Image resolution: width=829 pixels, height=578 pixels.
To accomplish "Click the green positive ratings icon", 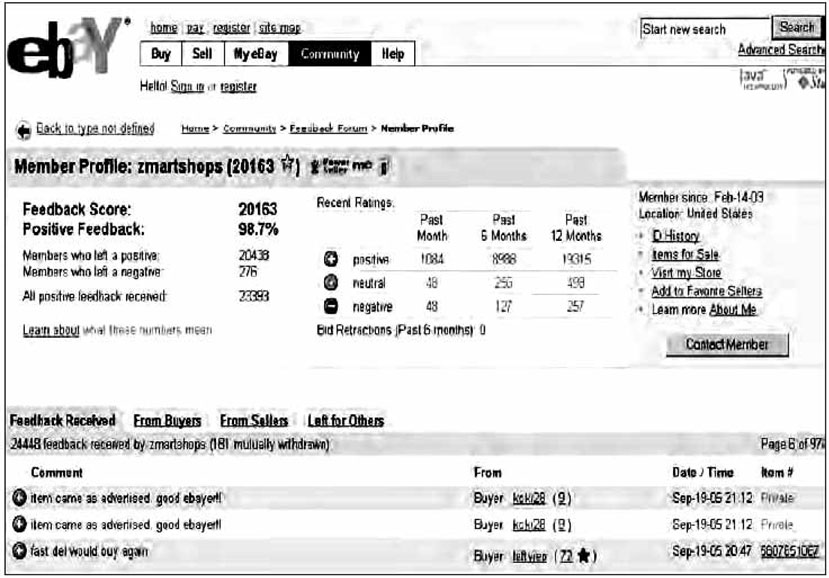I will (x=332, y=260).
